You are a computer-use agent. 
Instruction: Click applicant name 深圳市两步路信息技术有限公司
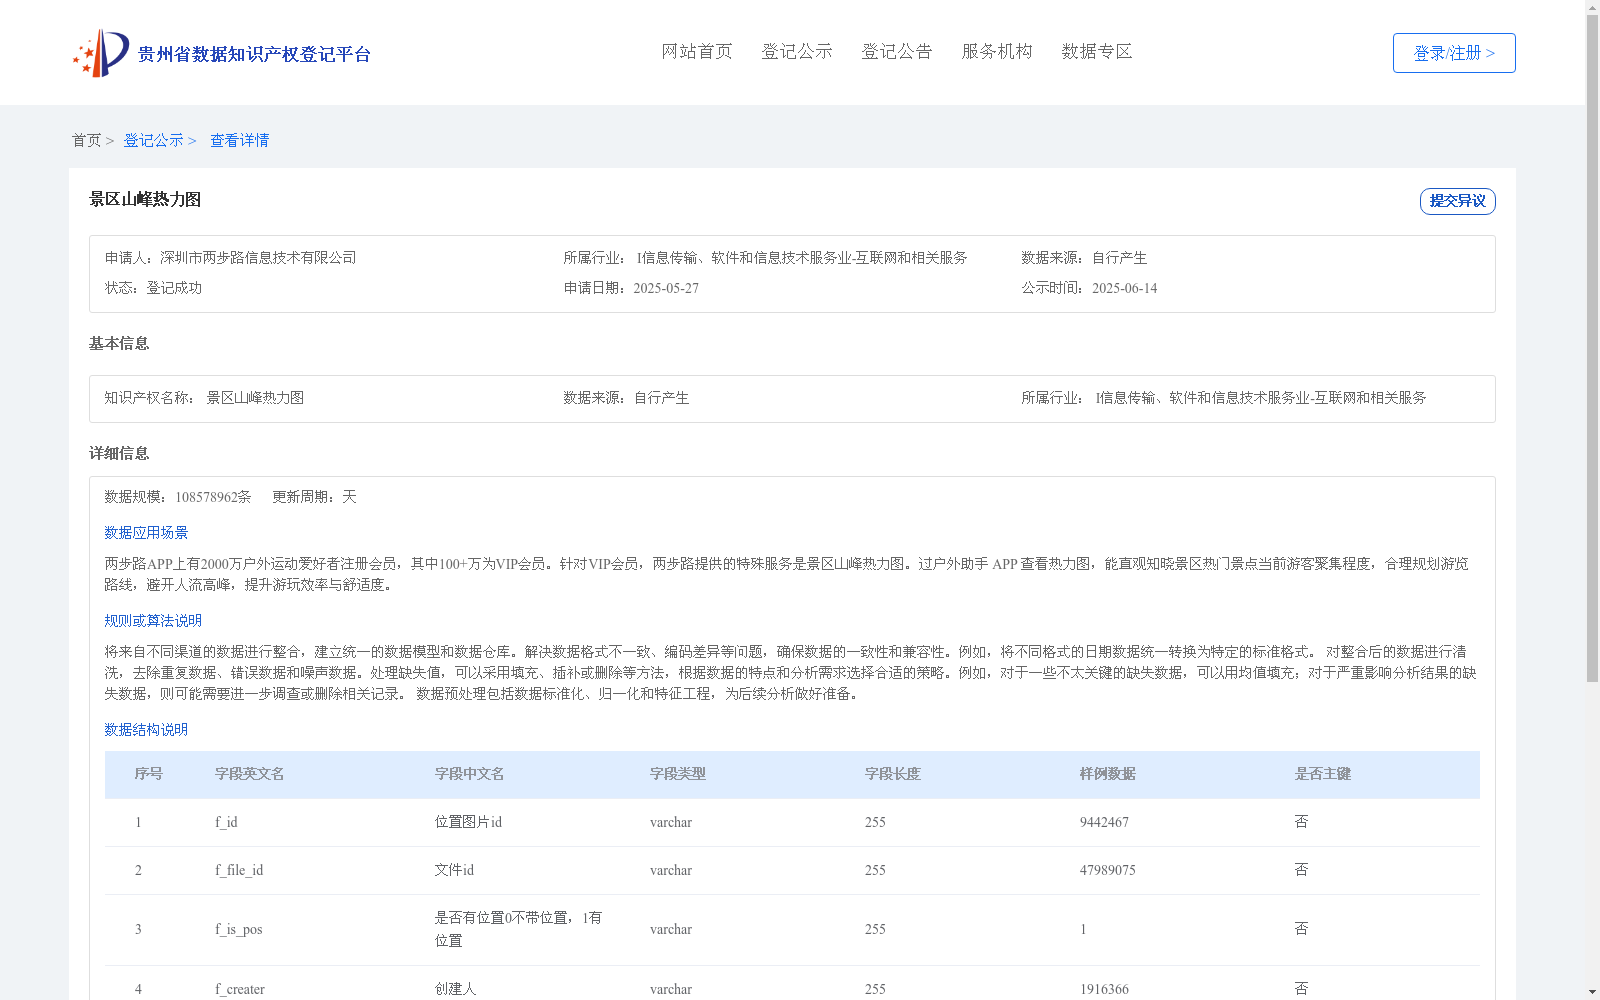tap(258, 258)
